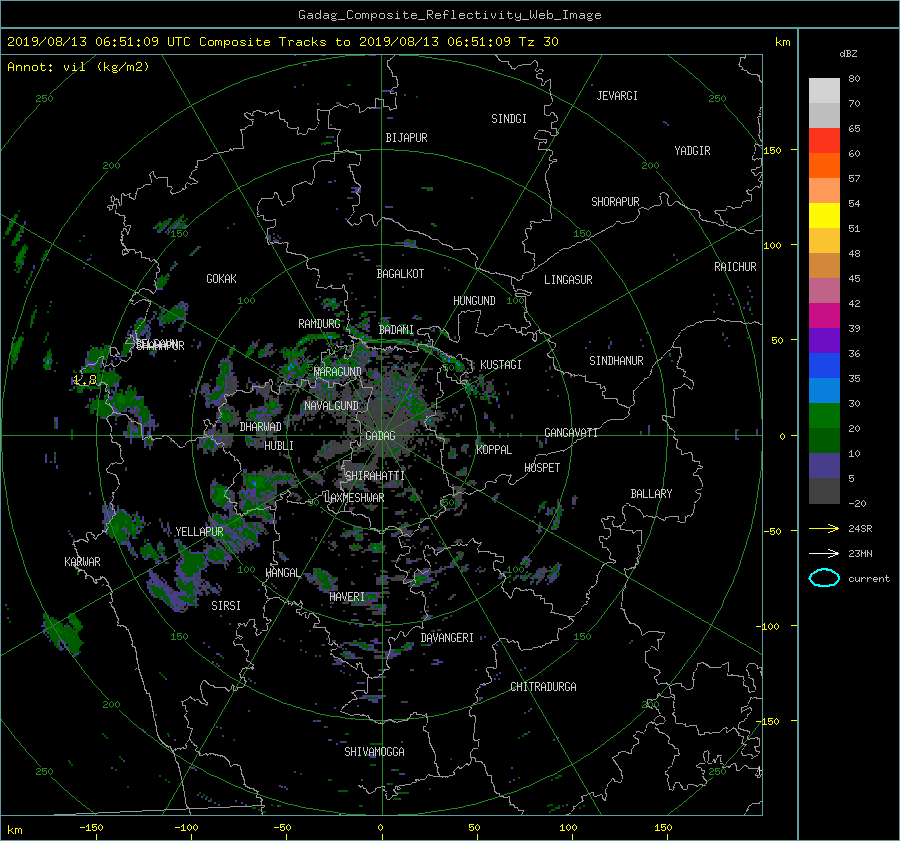The height and width of the screenshot is (841, 900).
Task: Click the white 23MN arrow legend icon
Action: click(824, 553)
